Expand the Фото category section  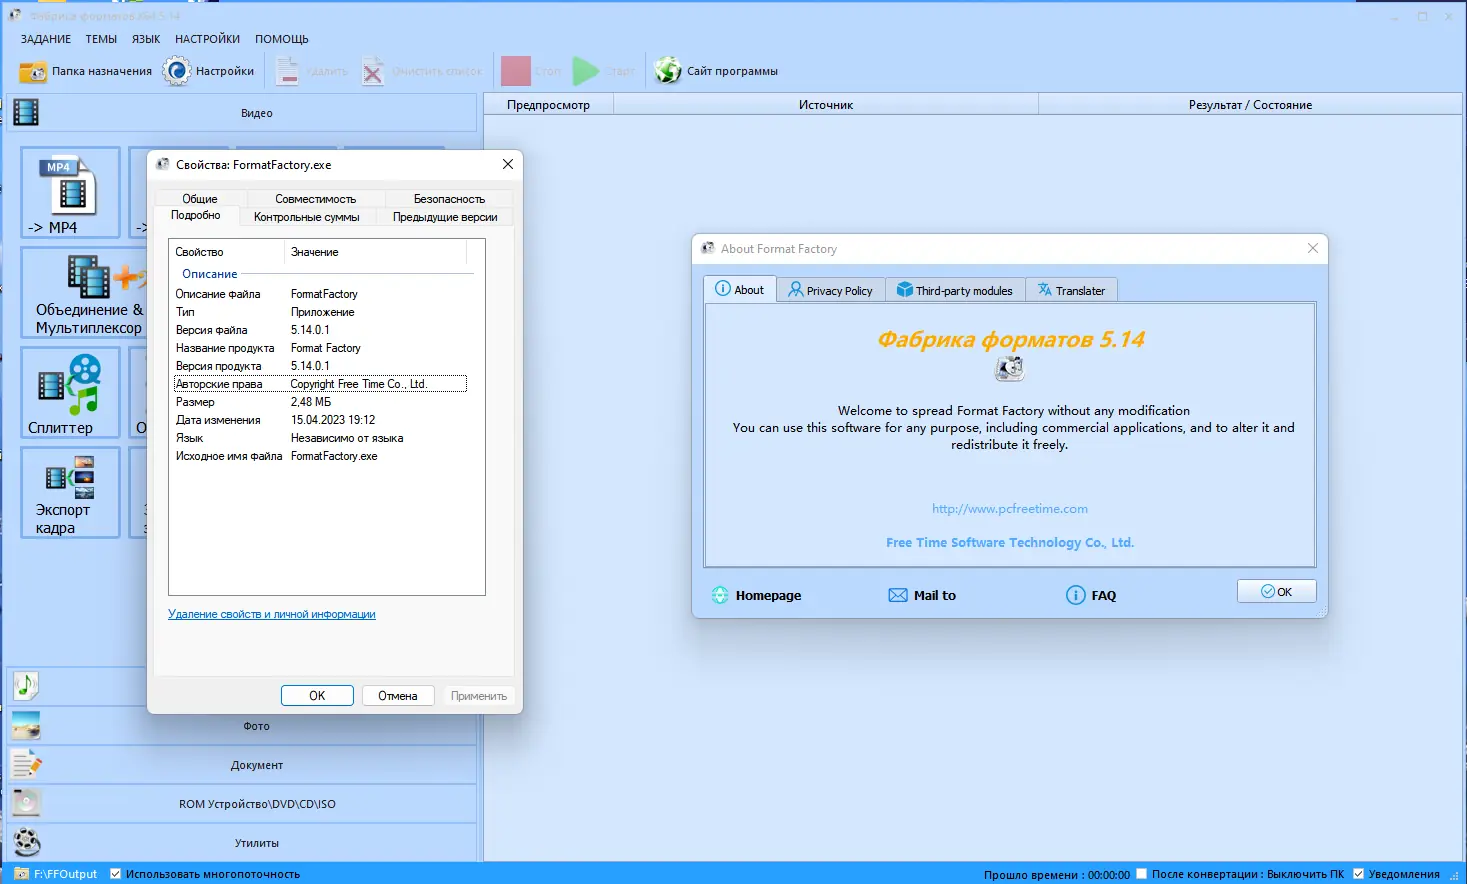pyautogui.click(x=256, y=725)
